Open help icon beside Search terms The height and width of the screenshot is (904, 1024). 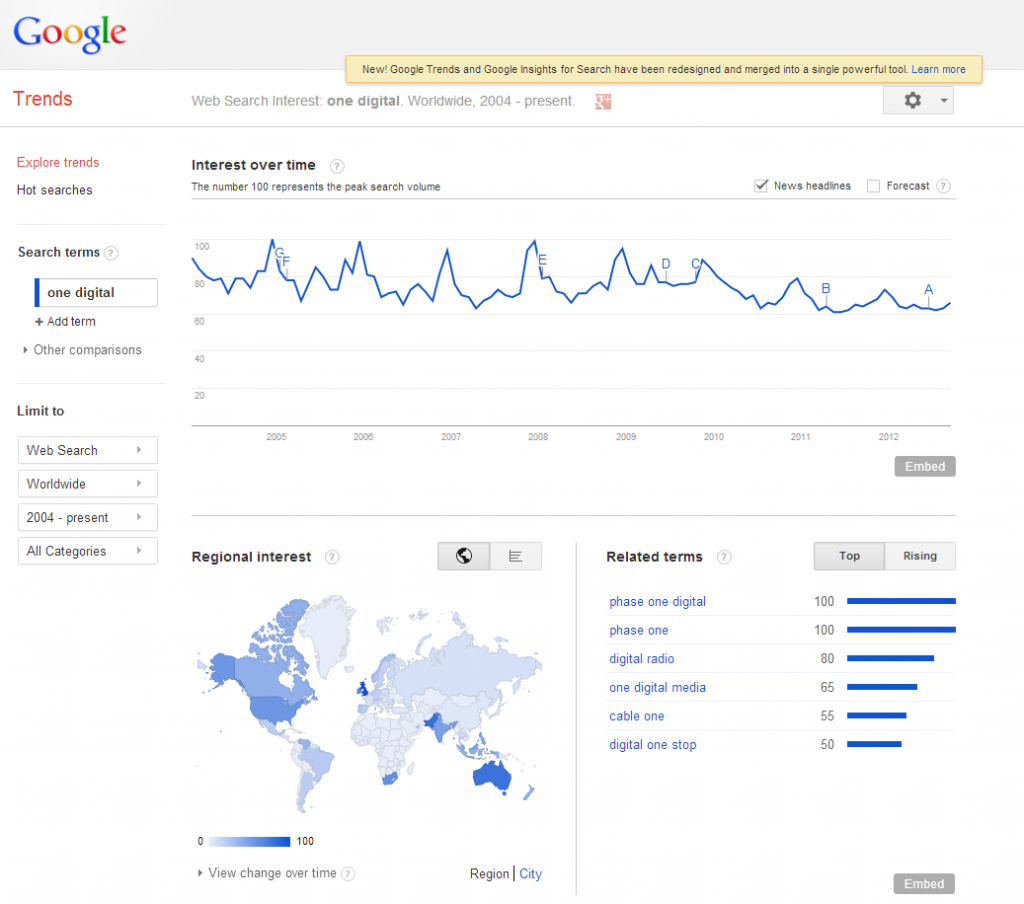[112, 253]
